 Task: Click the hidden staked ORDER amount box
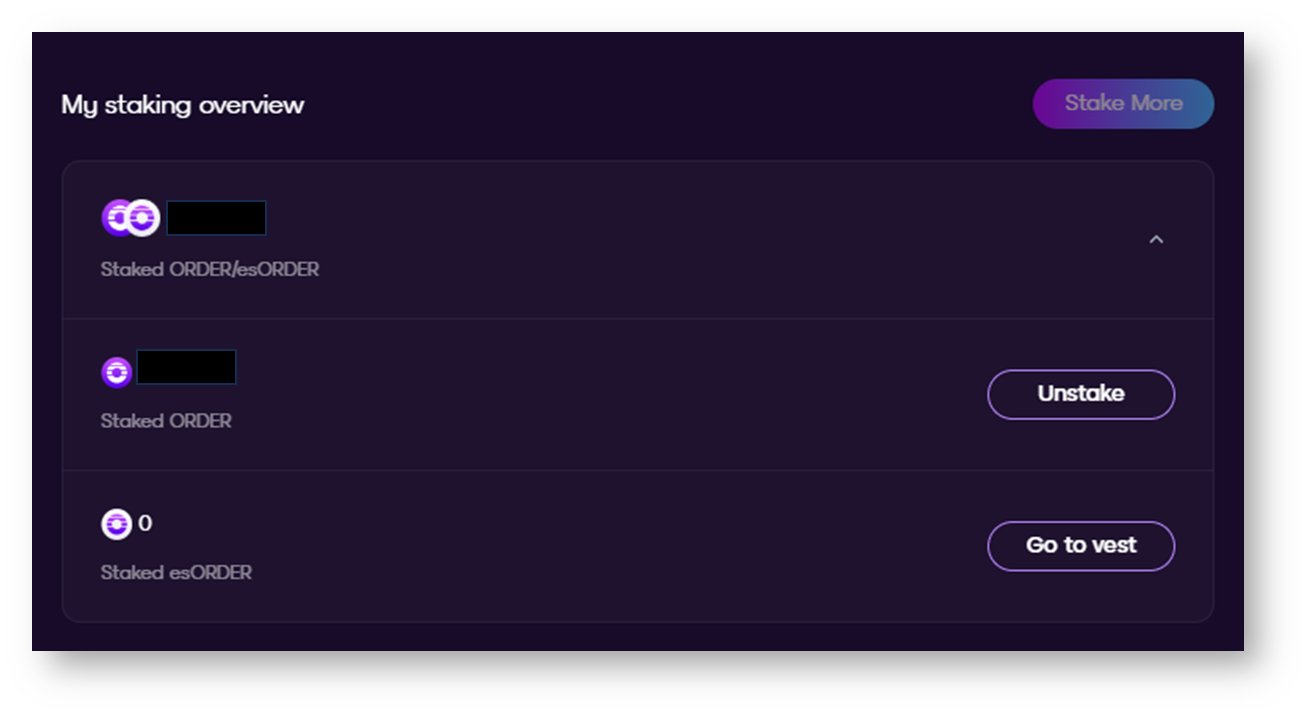[x=186, y=368]
